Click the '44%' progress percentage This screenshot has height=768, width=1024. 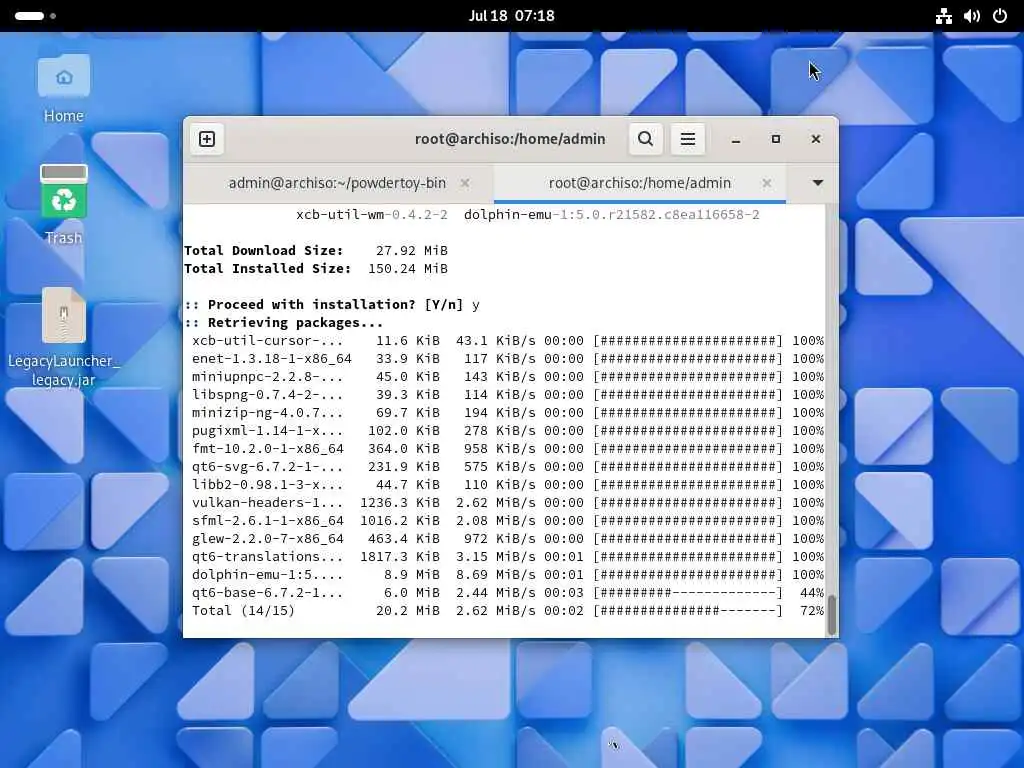point(812,593)
